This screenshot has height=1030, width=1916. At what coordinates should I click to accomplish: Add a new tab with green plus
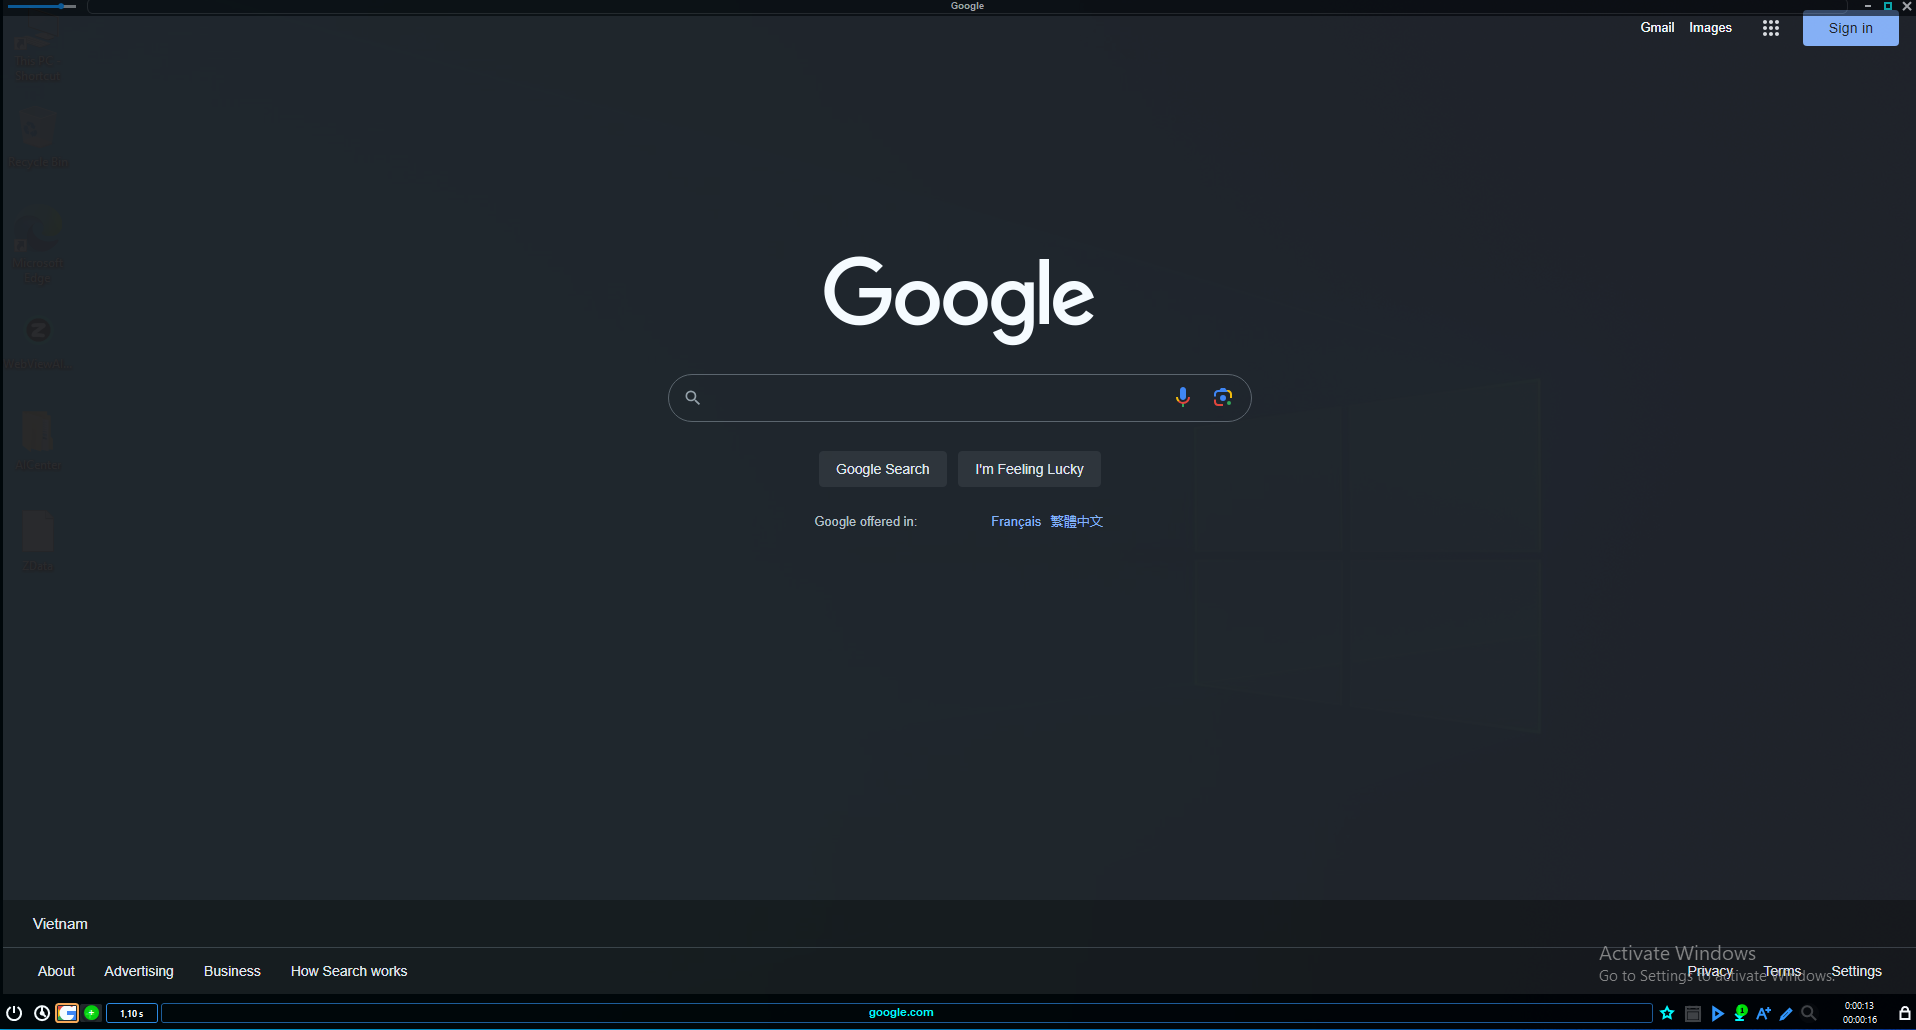click(x=92, y=1013)
